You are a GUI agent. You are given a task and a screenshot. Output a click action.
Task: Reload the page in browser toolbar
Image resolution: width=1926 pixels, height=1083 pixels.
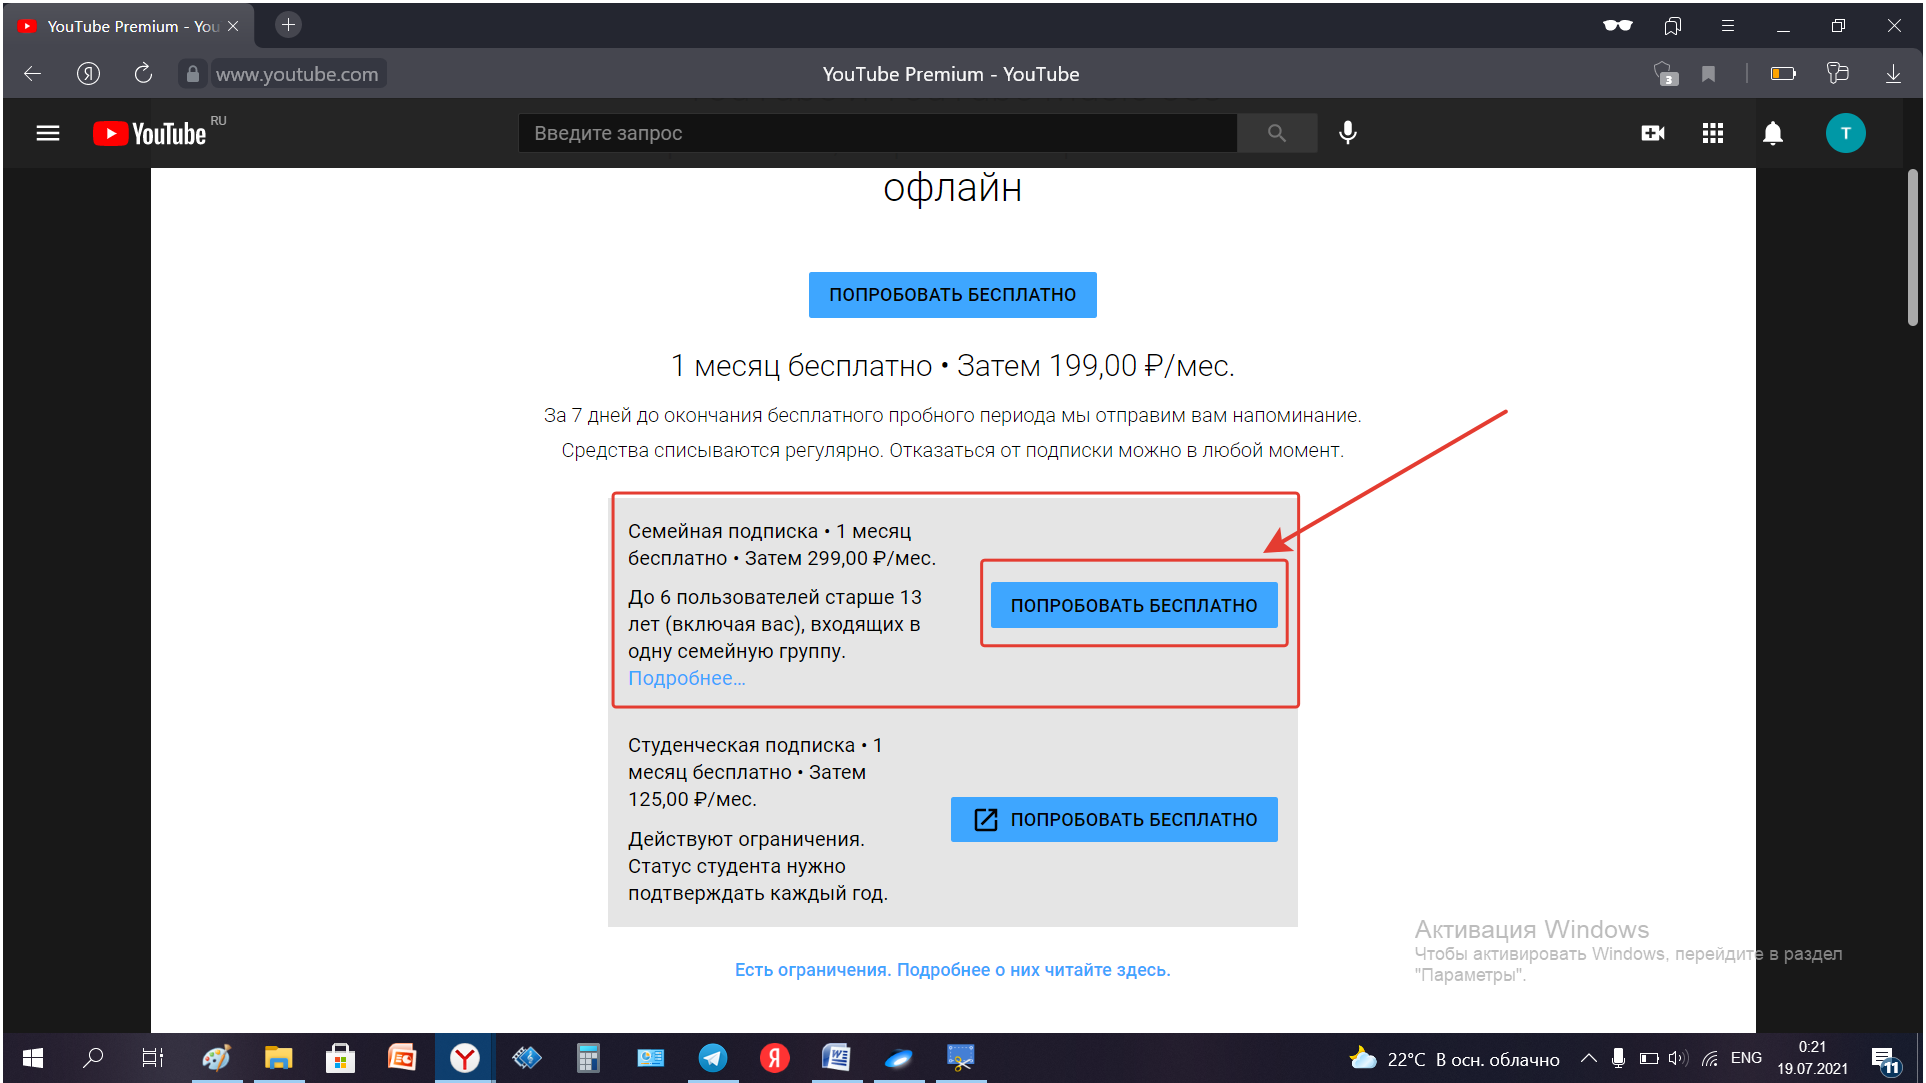143,74
